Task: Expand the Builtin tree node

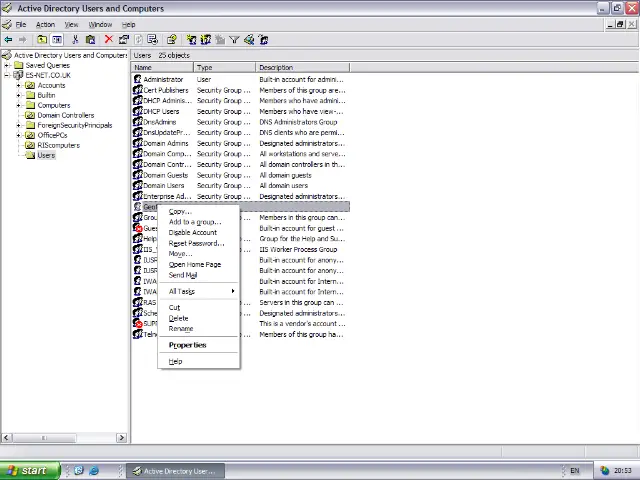Action: pyautogui.click(x=18, y=95)
